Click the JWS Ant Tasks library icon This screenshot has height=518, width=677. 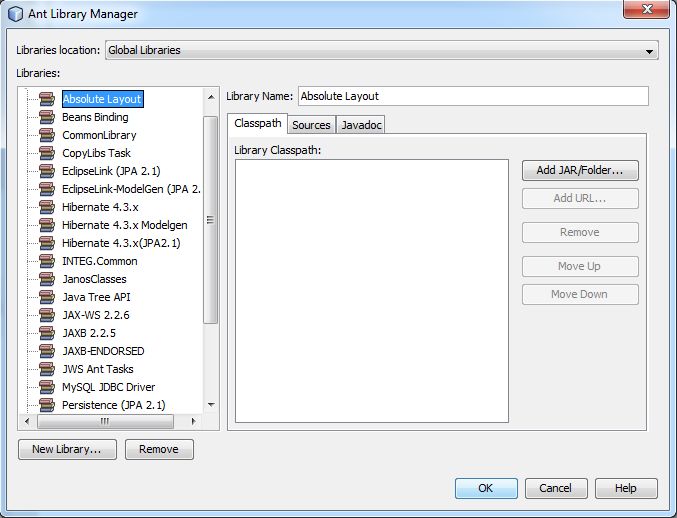(47, 369)
